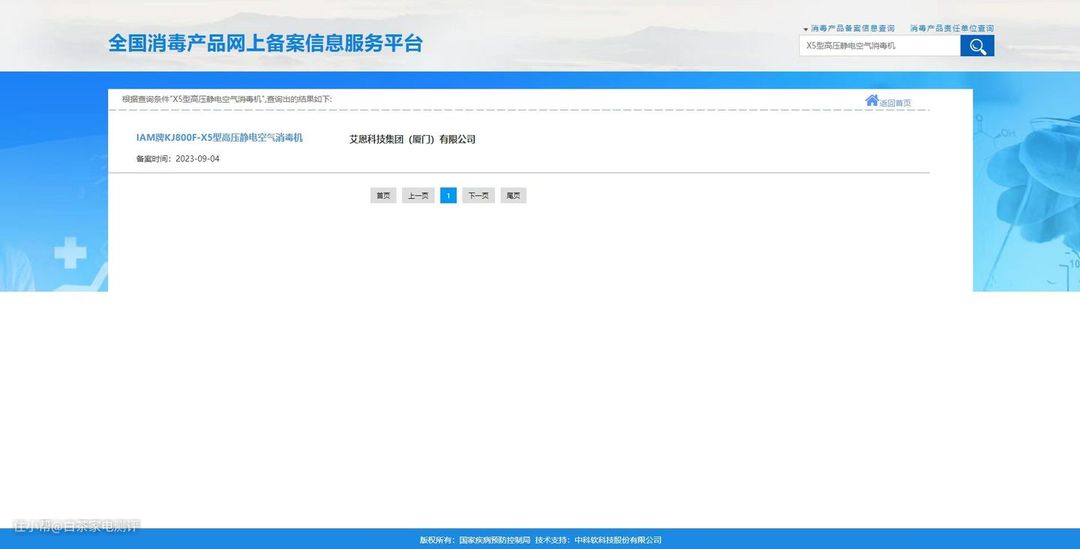This screenshot has height=549, width=1080.
Task: Click company name 艾恩科技集团（厦门）有限公司
Action: [x=412, y=139]
